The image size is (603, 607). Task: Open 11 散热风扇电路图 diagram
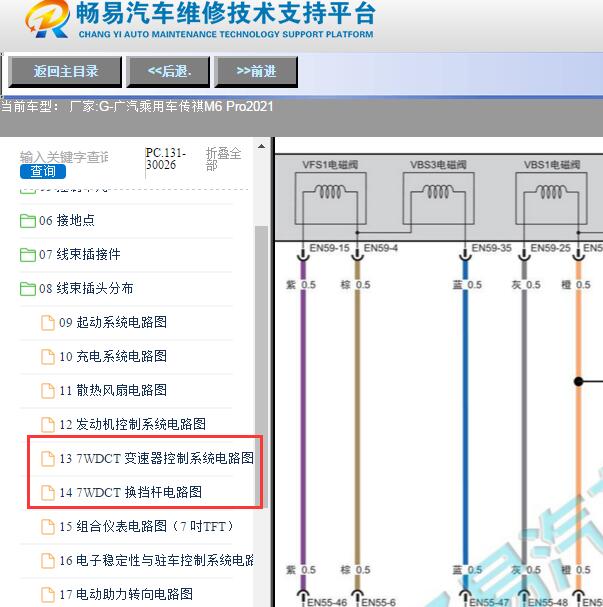(113, 390)
